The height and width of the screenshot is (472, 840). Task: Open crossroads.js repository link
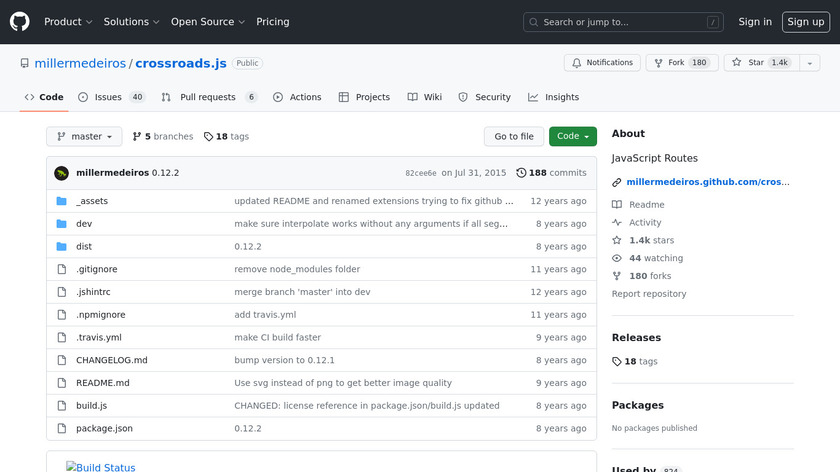click(x=181, y=63)
